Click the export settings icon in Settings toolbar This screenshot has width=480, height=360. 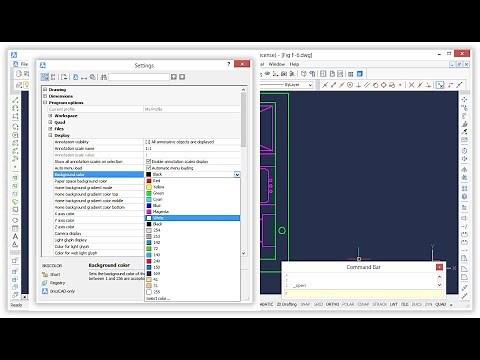(64, 77)
